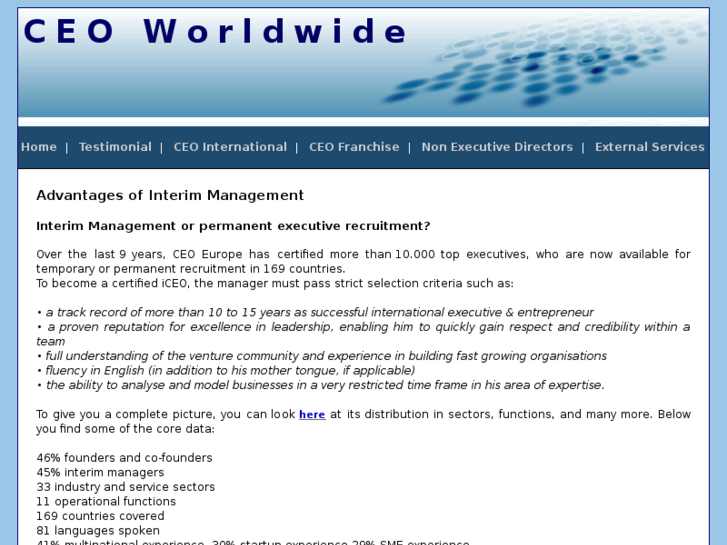727x545 pixels.
Task: Go to the Testimonial page
Action: 115,147
